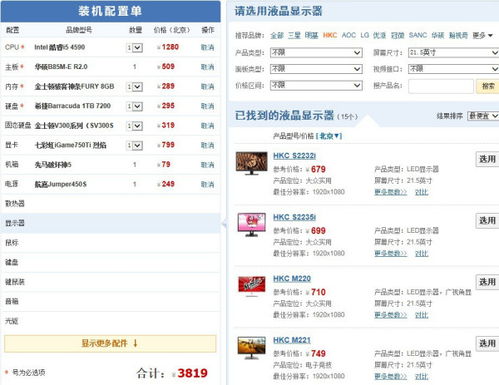Click 对比 for HKC S2232i
This screenshot has height=385, width=499.
point(421,192)
